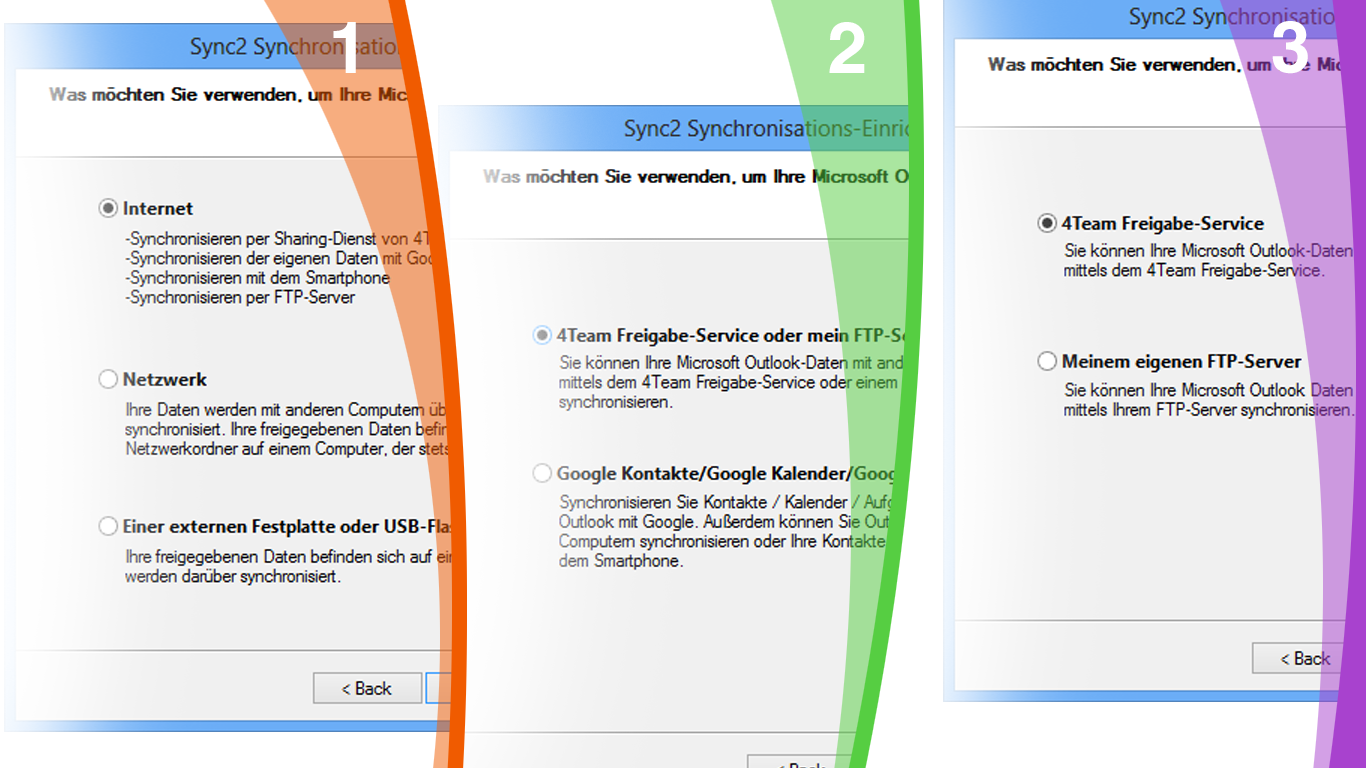Viewport: 1366px width, 768px height.
Task: Click Back in the first wizard dialog
Action: pos(367,688)
